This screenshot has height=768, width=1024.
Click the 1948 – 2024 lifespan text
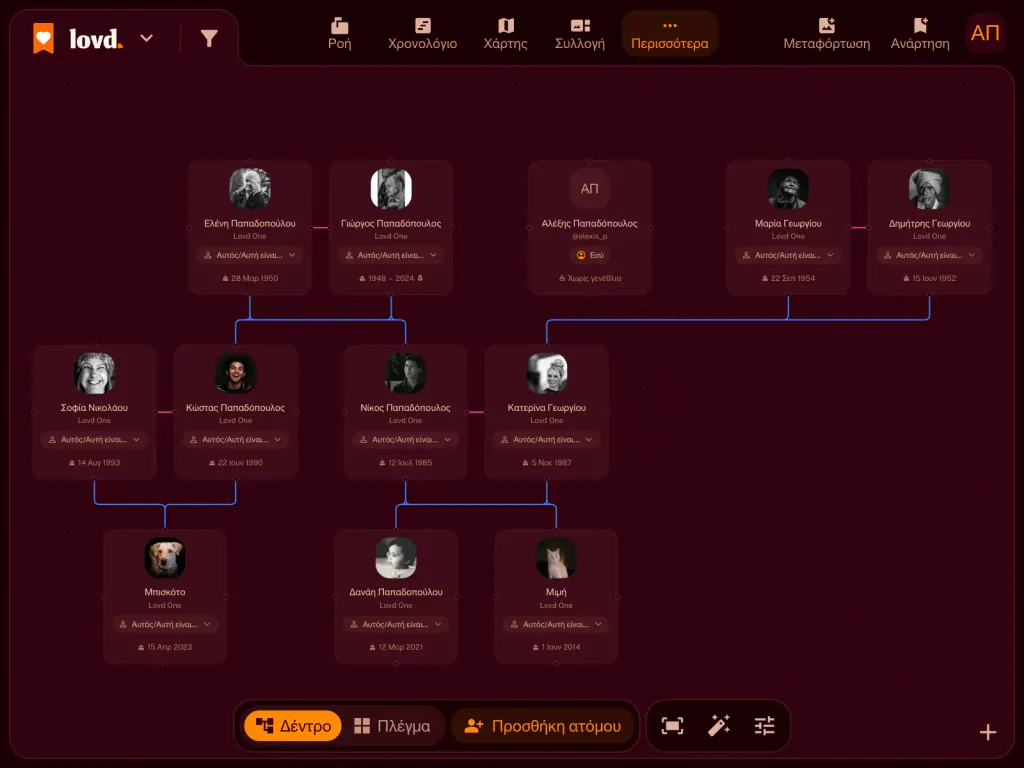tap(391, 278)
